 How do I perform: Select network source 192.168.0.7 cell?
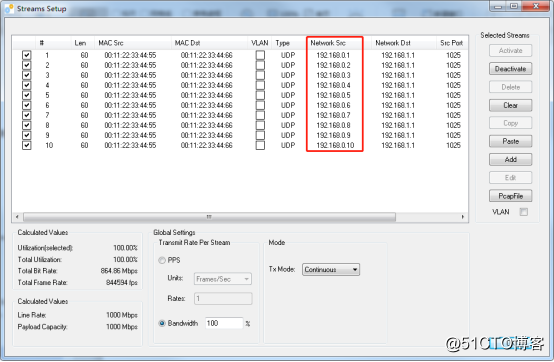click(333, 115)
